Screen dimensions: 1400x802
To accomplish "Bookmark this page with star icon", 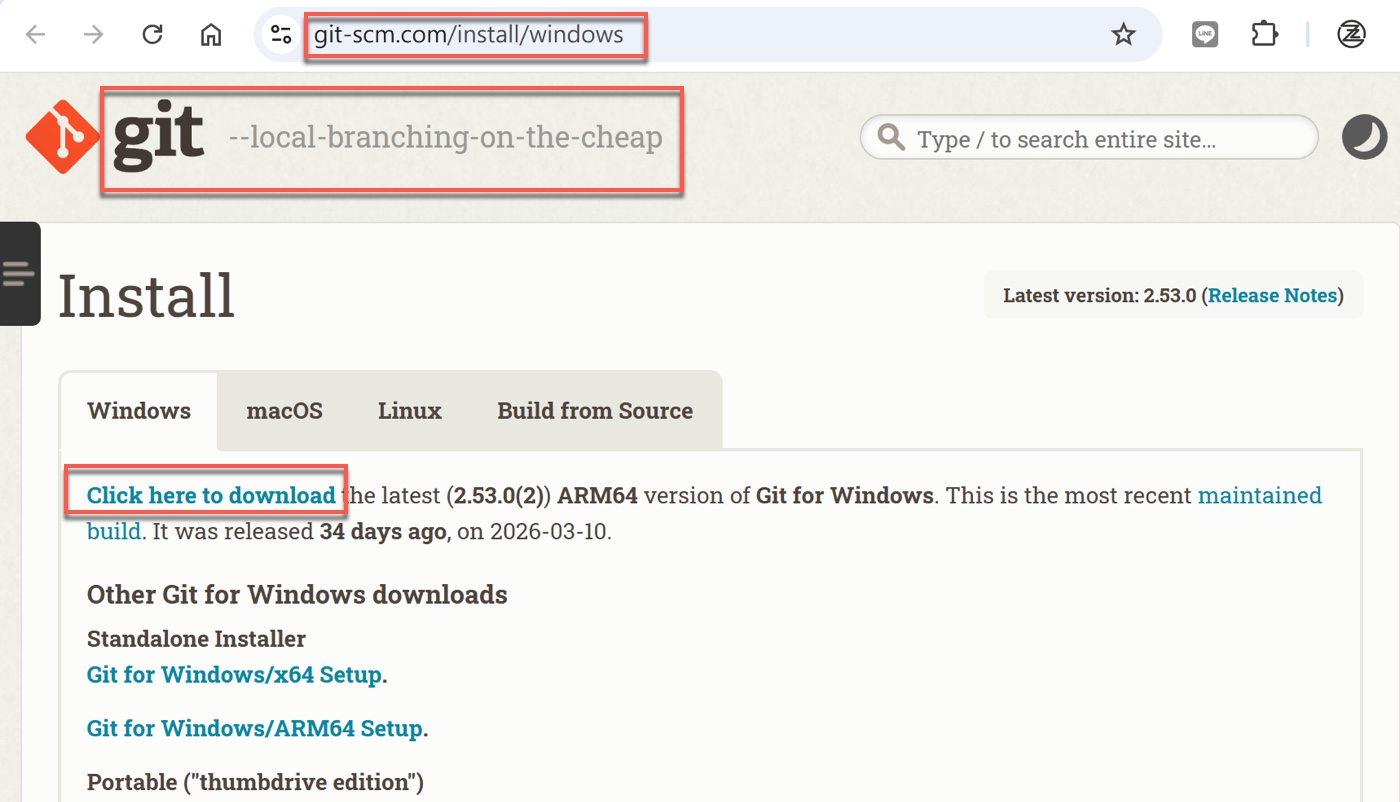I will point(1123,35).
